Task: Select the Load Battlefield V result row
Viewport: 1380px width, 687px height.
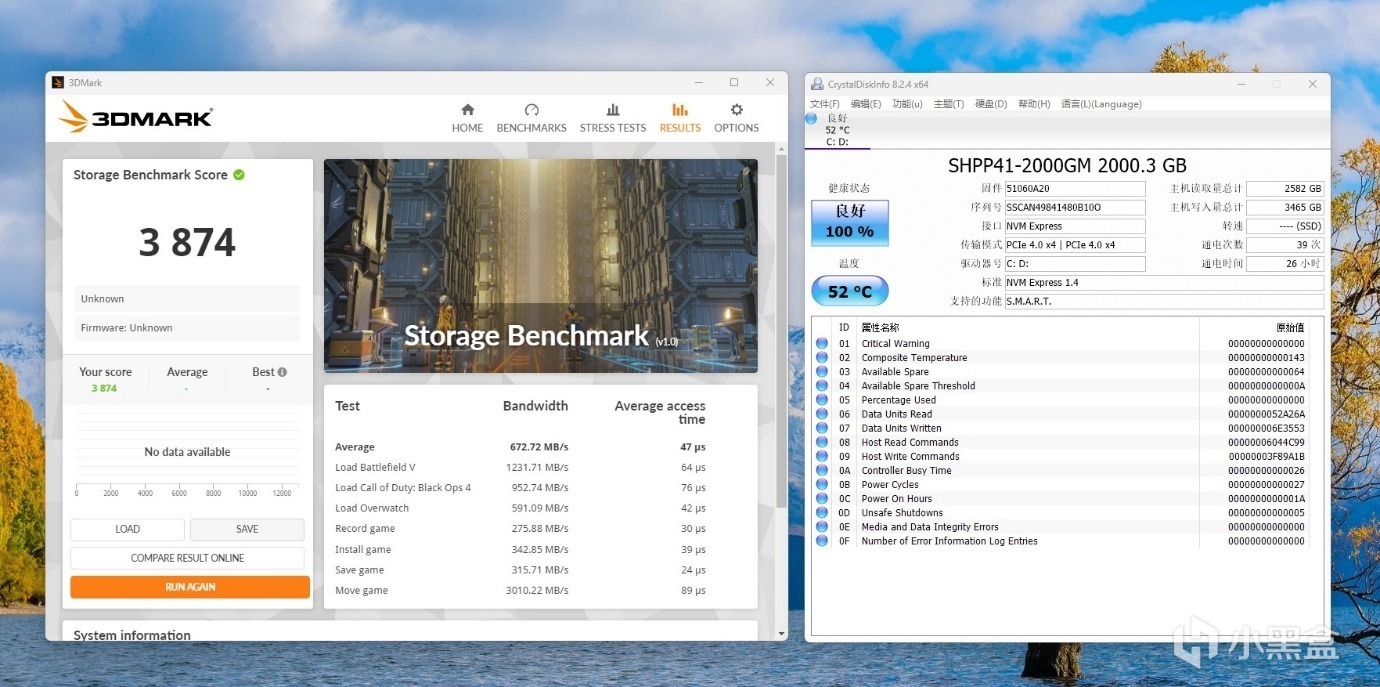Action: 520,467
